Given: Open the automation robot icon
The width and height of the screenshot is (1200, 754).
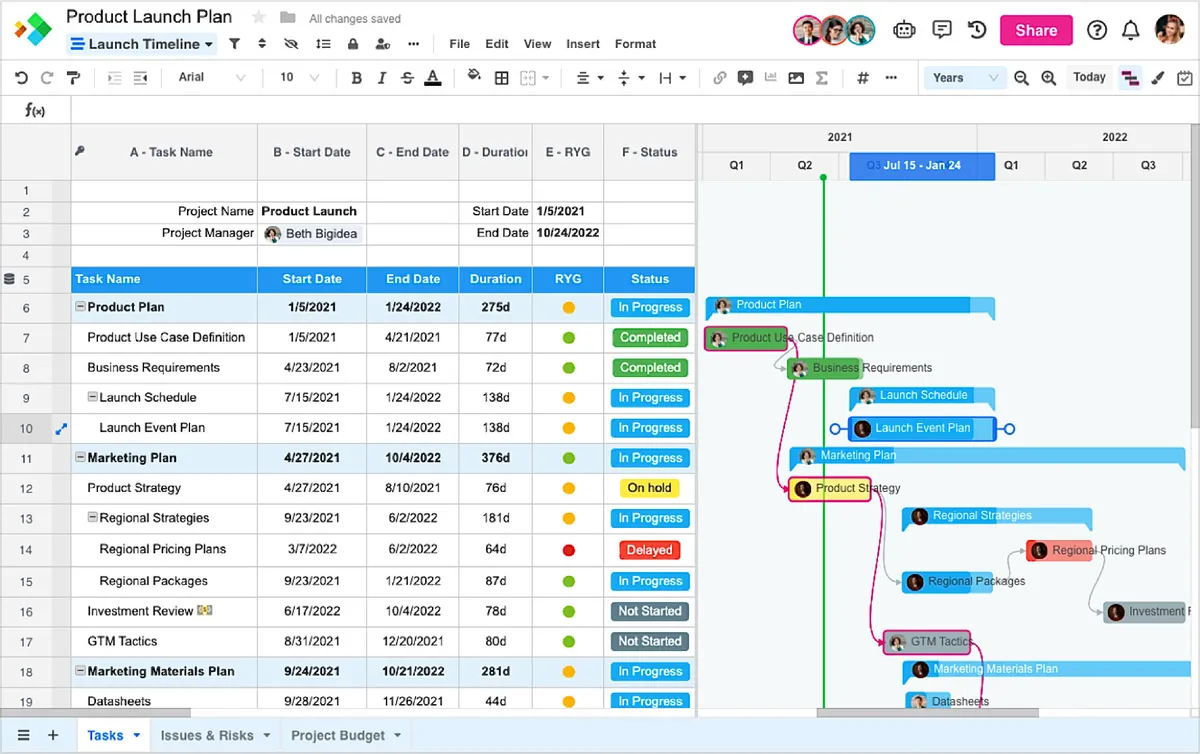Looking at the screenshot, I should [x=904, y=30].
